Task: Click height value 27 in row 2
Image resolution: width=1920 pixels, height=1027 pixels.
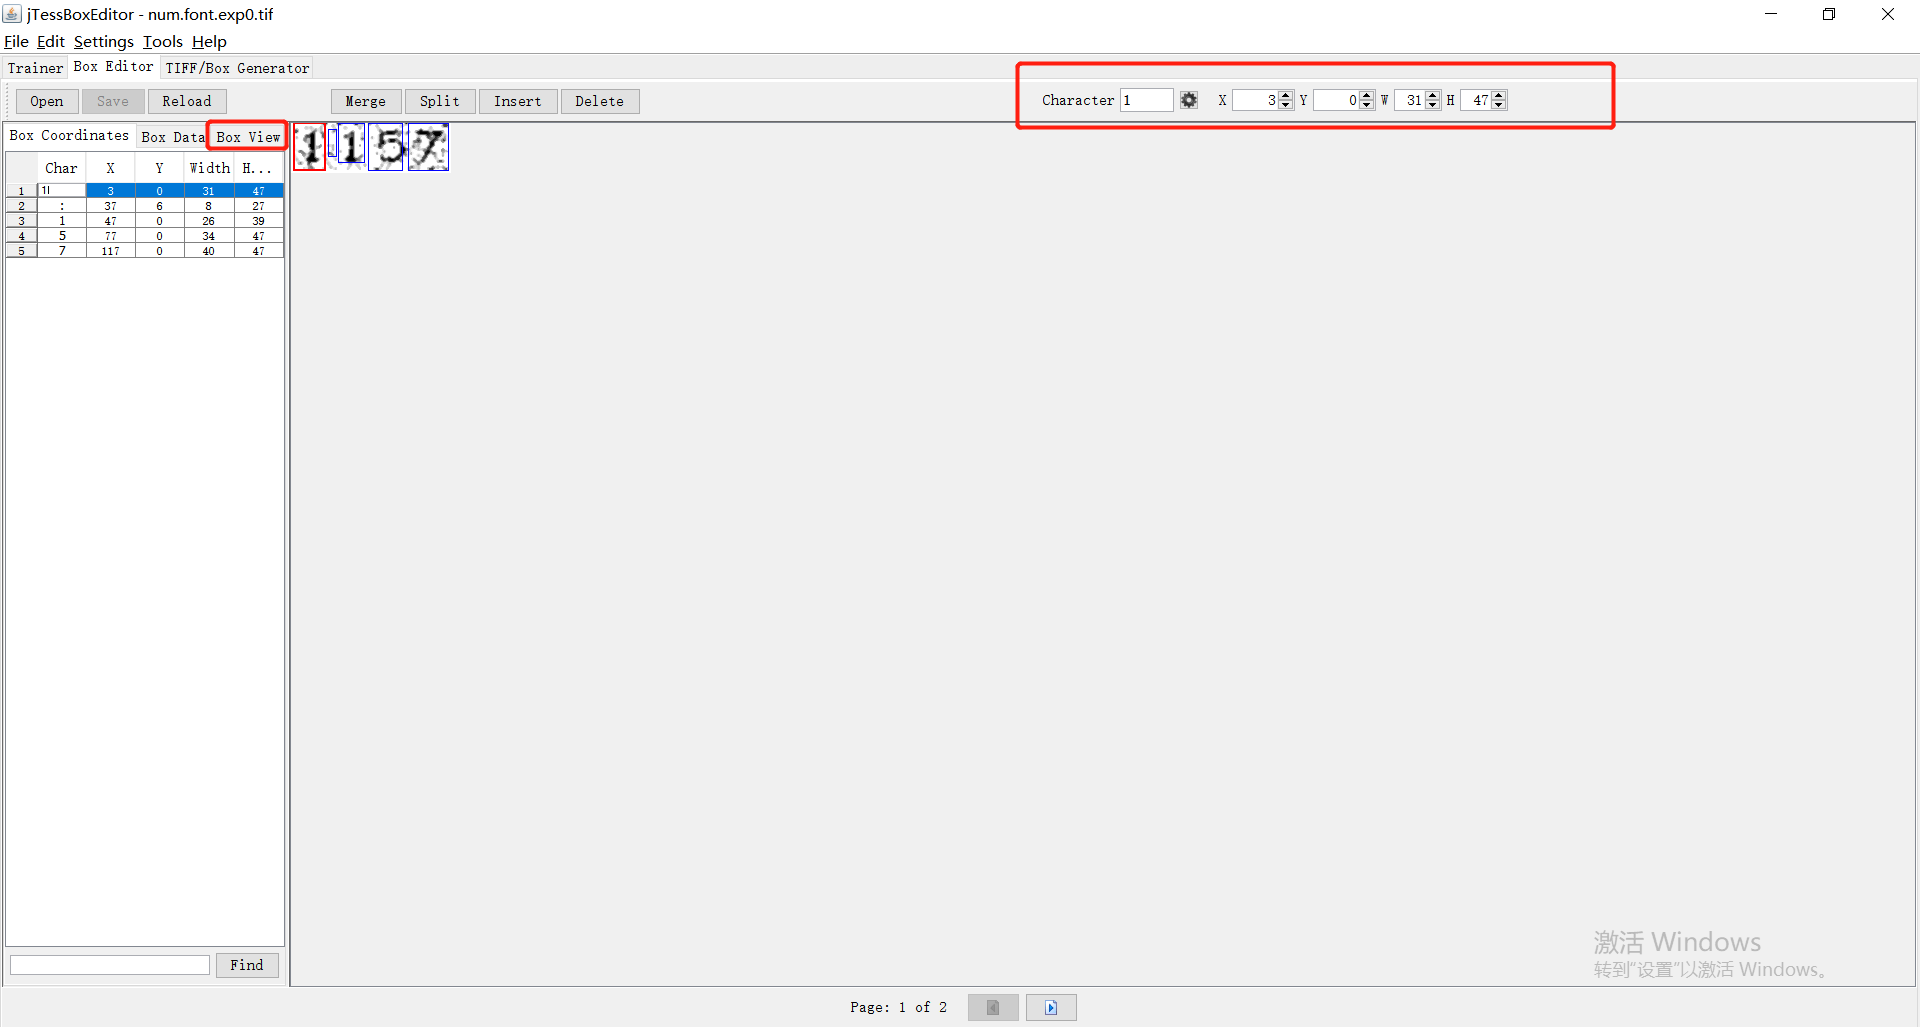Action: tap(259, 206)
